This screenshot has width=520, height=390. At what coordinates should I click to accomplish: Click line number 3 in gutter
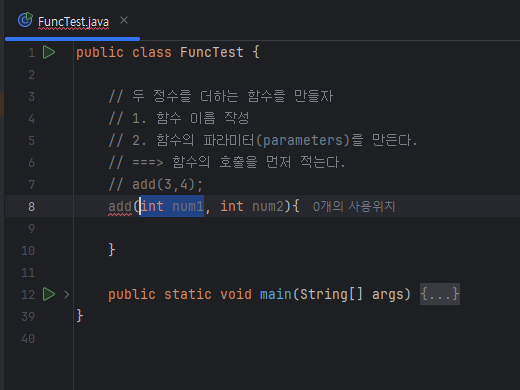click(31, 96)
